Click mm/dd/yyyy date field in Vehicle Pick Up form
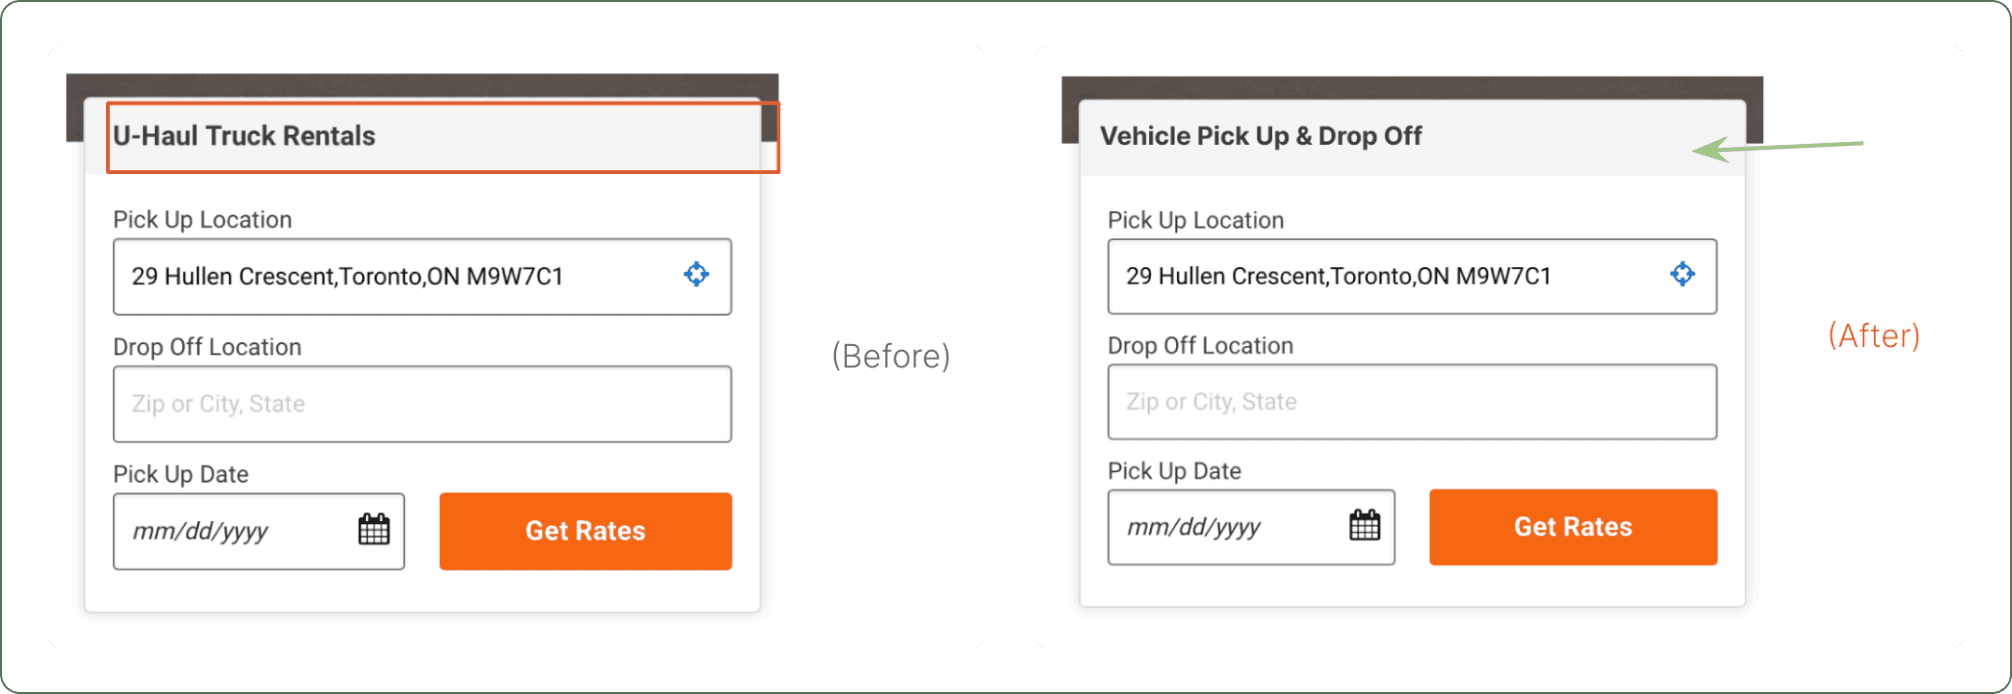2012x694 pixels. pos(1251,527)
